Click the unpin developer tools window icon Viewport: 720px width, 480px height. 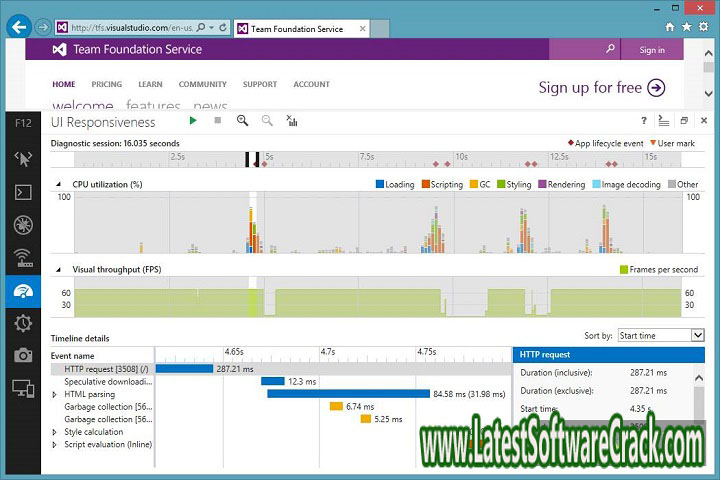(684, 121)
